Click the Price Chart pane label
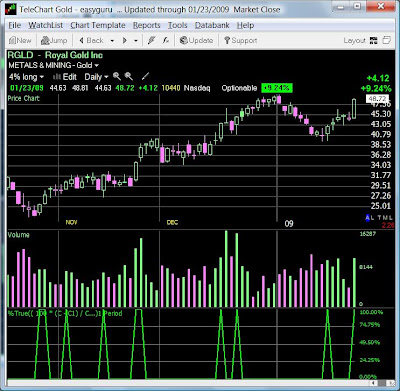 pyautogui.click(x=24, y=98)
